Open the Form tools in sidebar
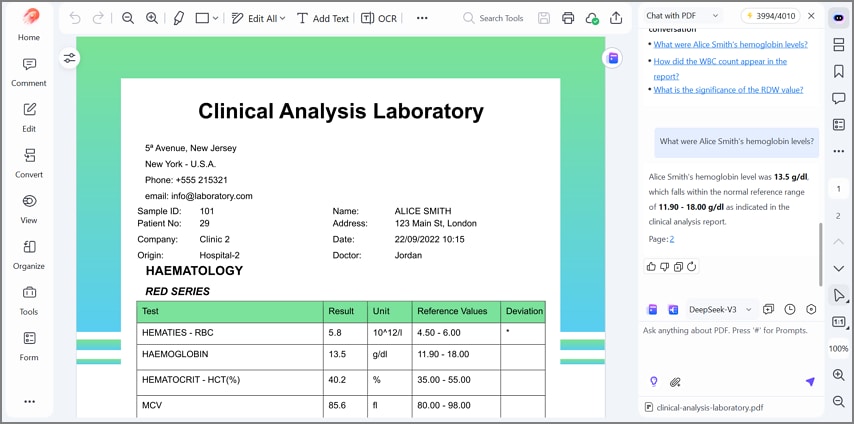Screen dimensions: 854x424 pos(29,347)
